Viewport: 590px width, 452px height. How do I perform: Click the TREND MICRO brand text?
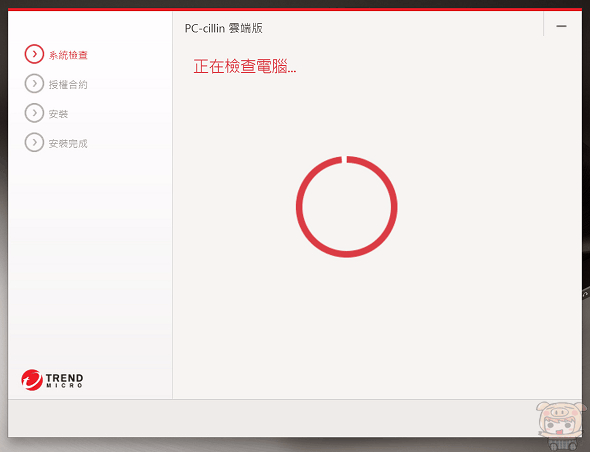pos(64,380)
